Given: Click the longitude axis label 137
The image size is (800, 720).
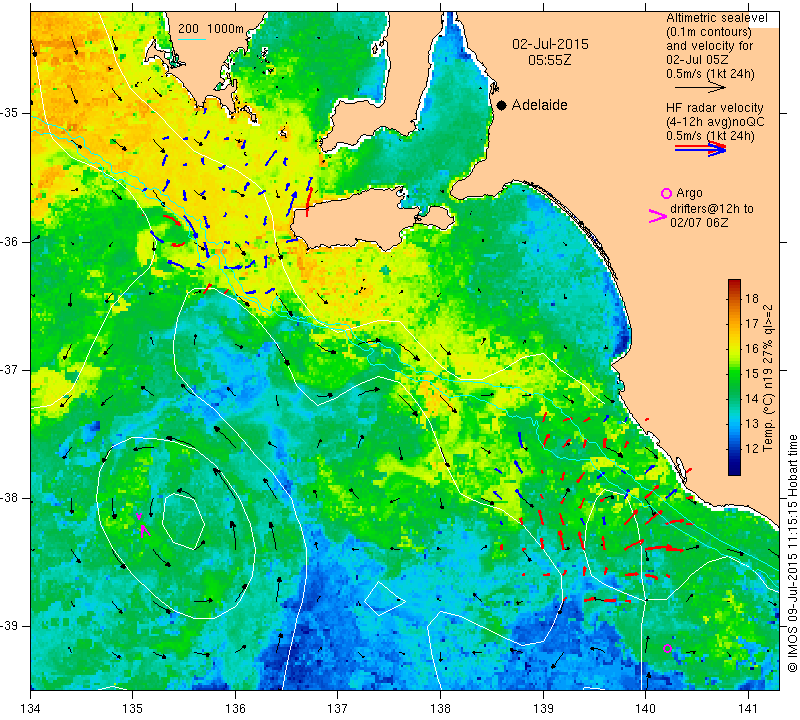Looking at the screenshot, I should click(337, 709).
